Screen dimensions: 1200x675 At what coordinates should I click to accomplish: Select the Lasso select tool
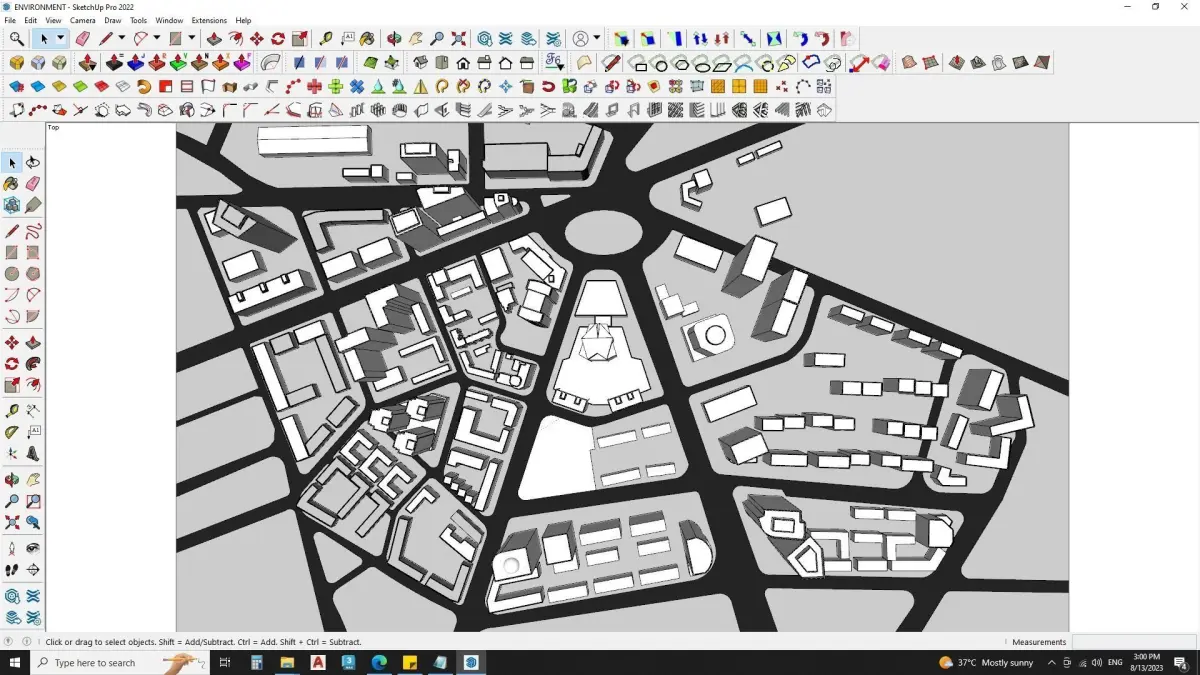(x=33, y=163)
